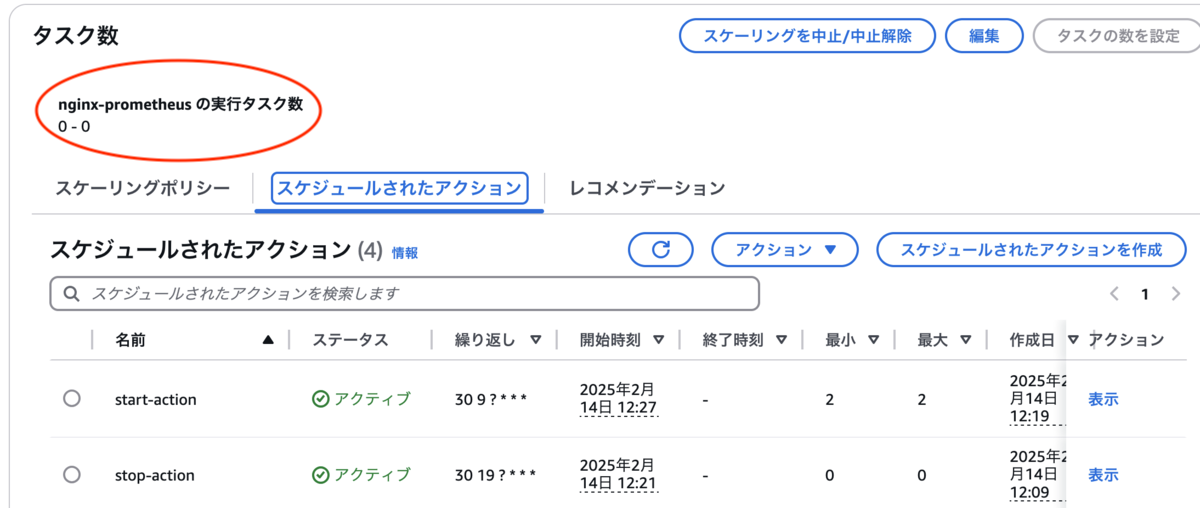
Task: Click スケーリングを中止/中止解除 button
Action: (x=807, y=36)
